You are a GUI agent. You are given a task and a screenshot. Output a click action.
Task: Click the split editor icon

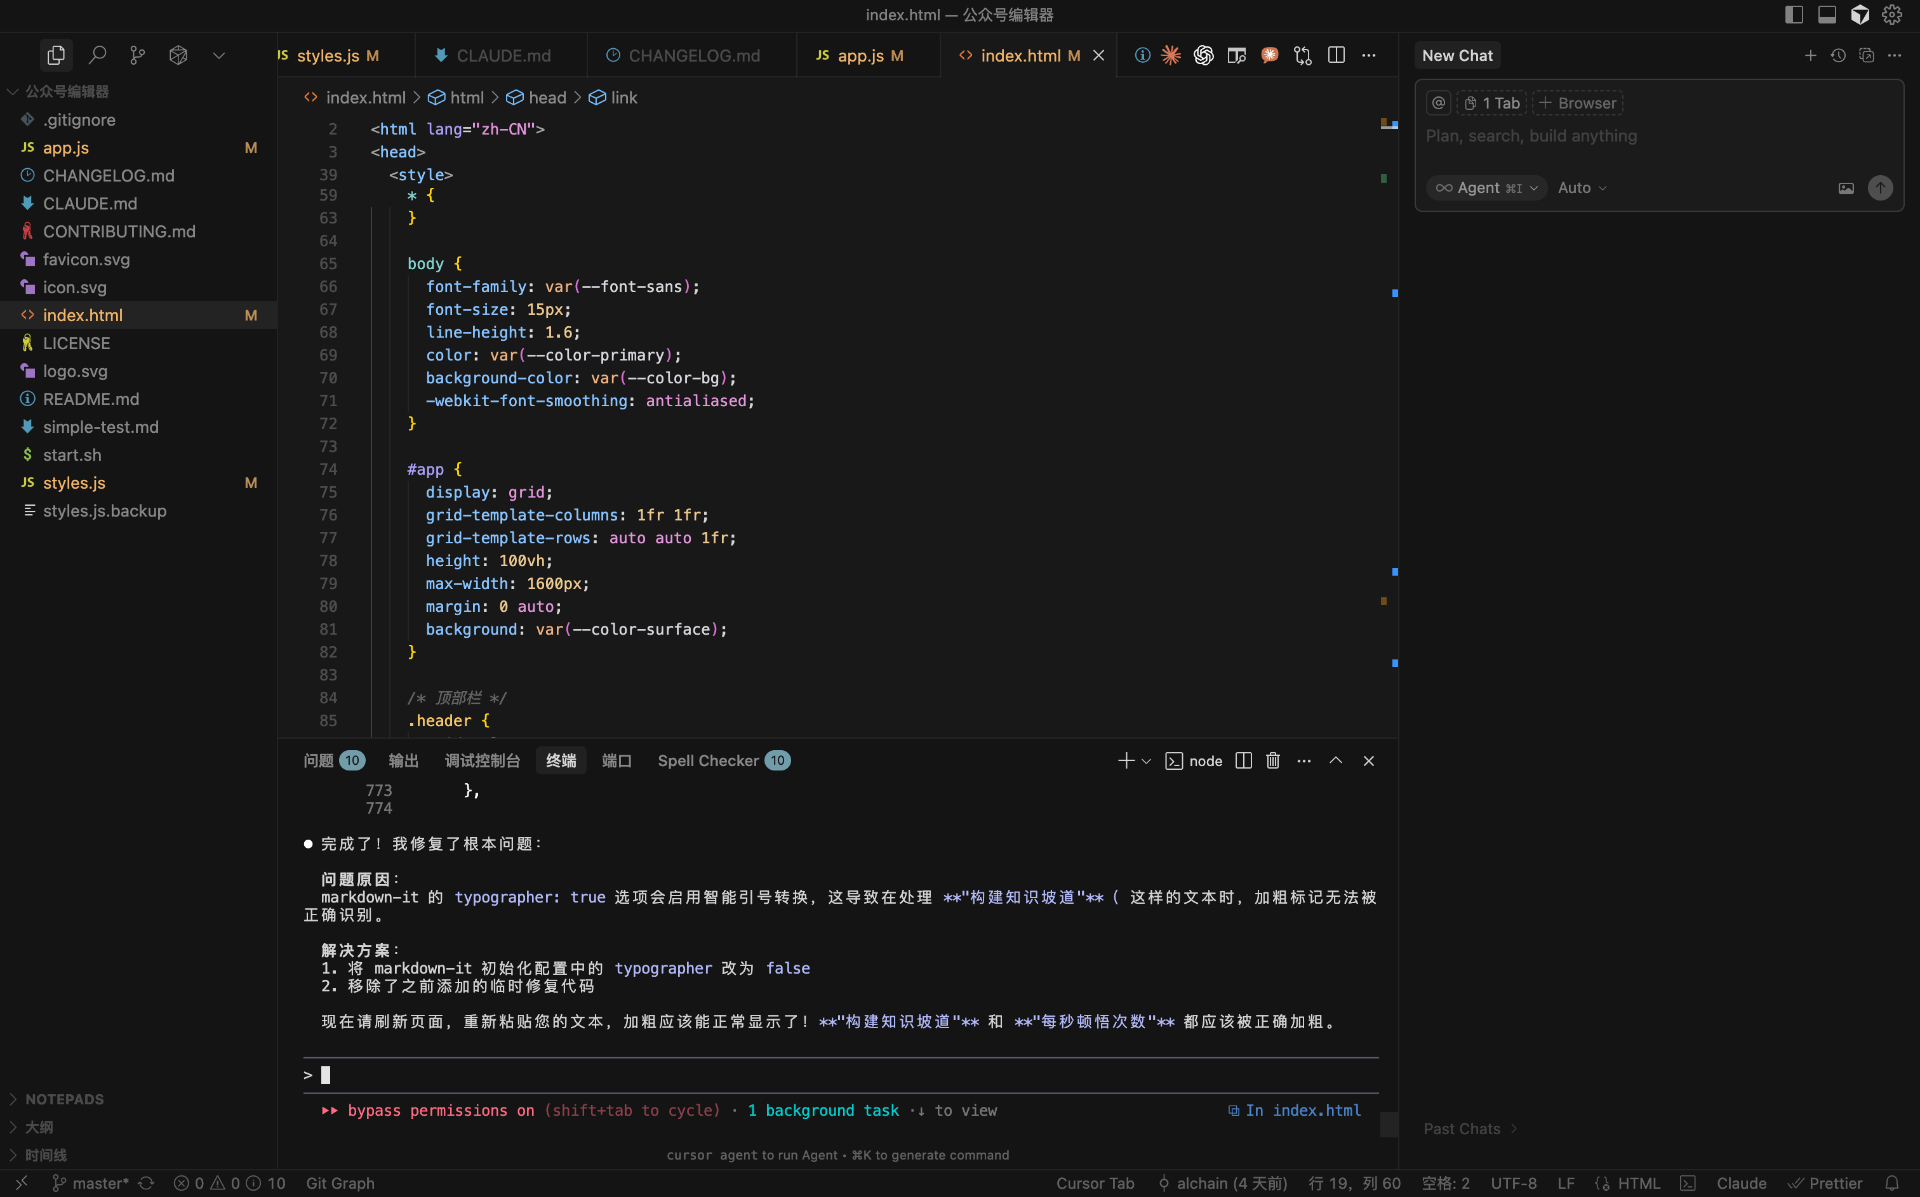(x=1336, y=55)
